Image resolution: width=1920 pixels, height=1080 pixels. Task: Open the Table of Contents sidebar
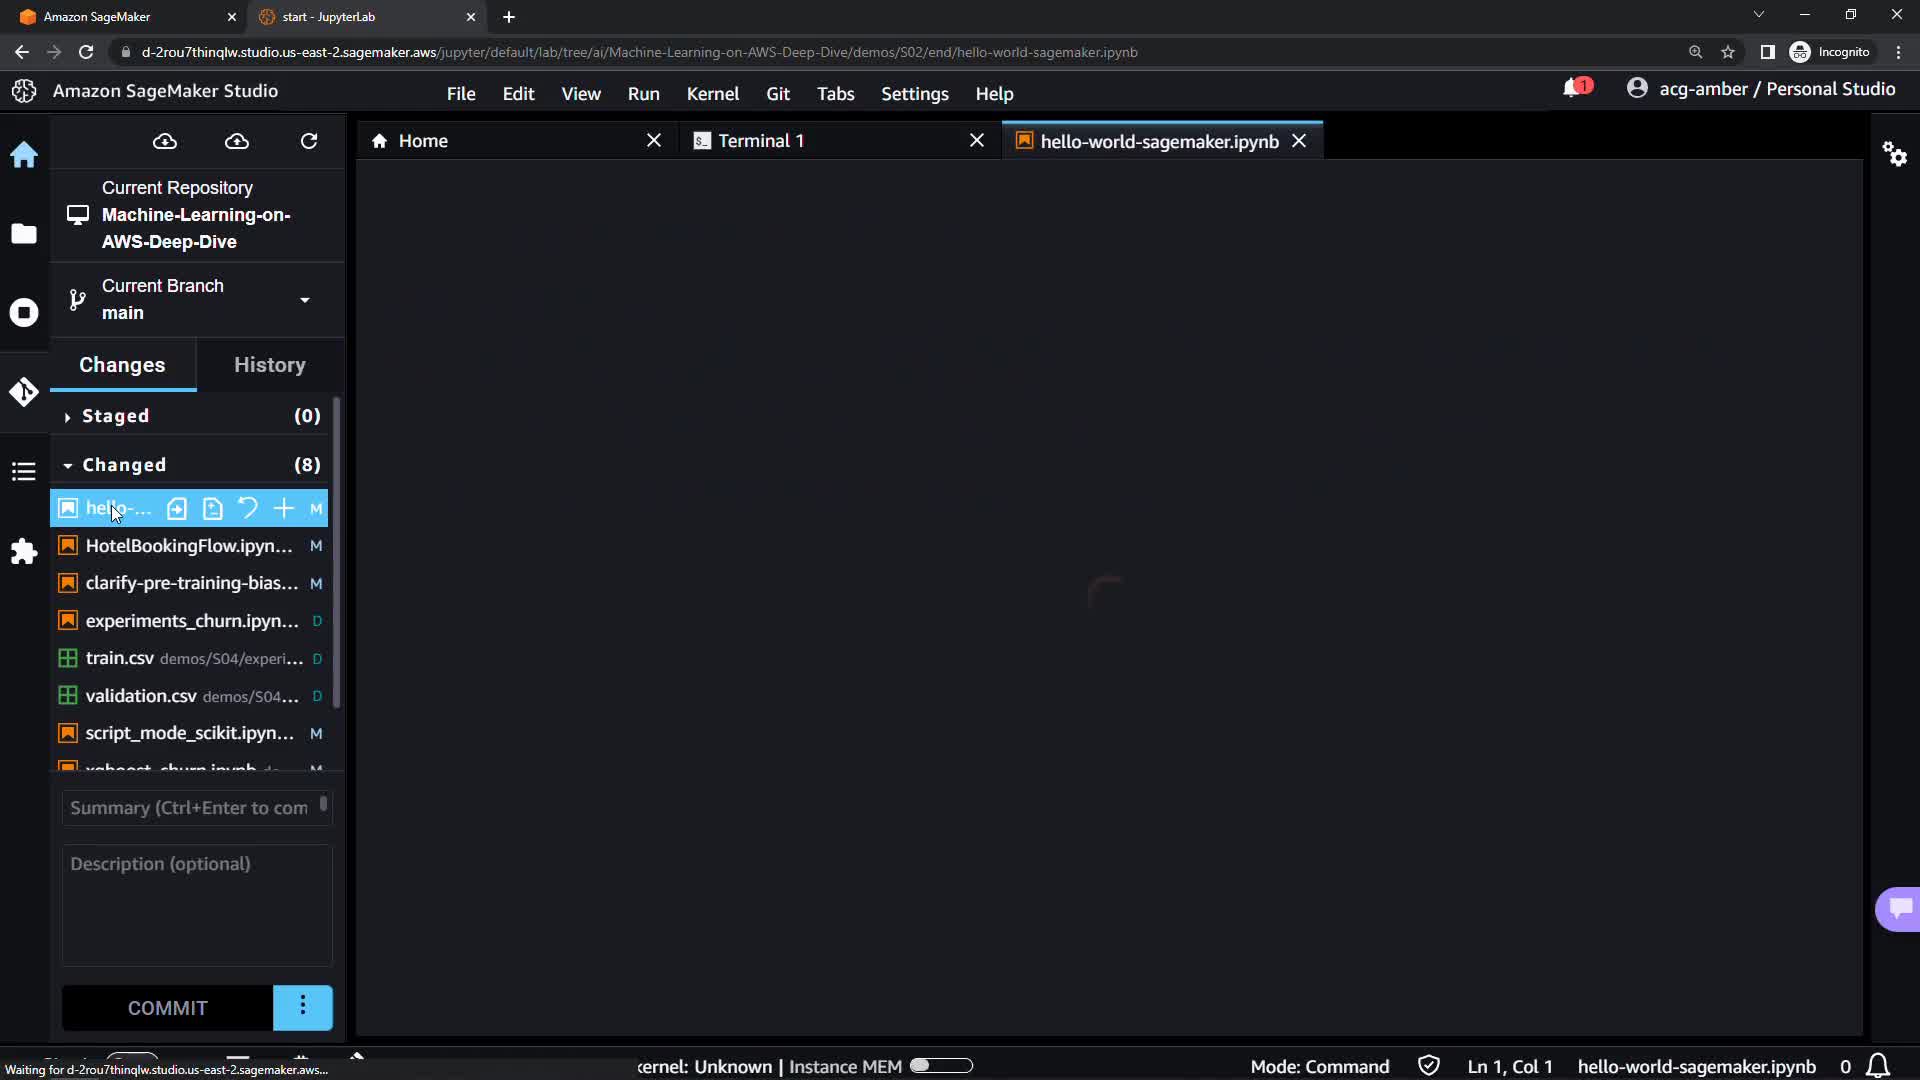24,471
